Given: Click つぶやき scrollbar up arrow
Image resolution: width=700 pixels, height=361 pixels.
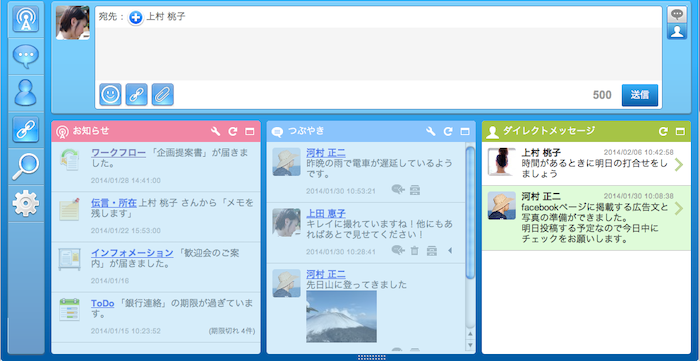Looking at the screenshot, I should 470,334.
